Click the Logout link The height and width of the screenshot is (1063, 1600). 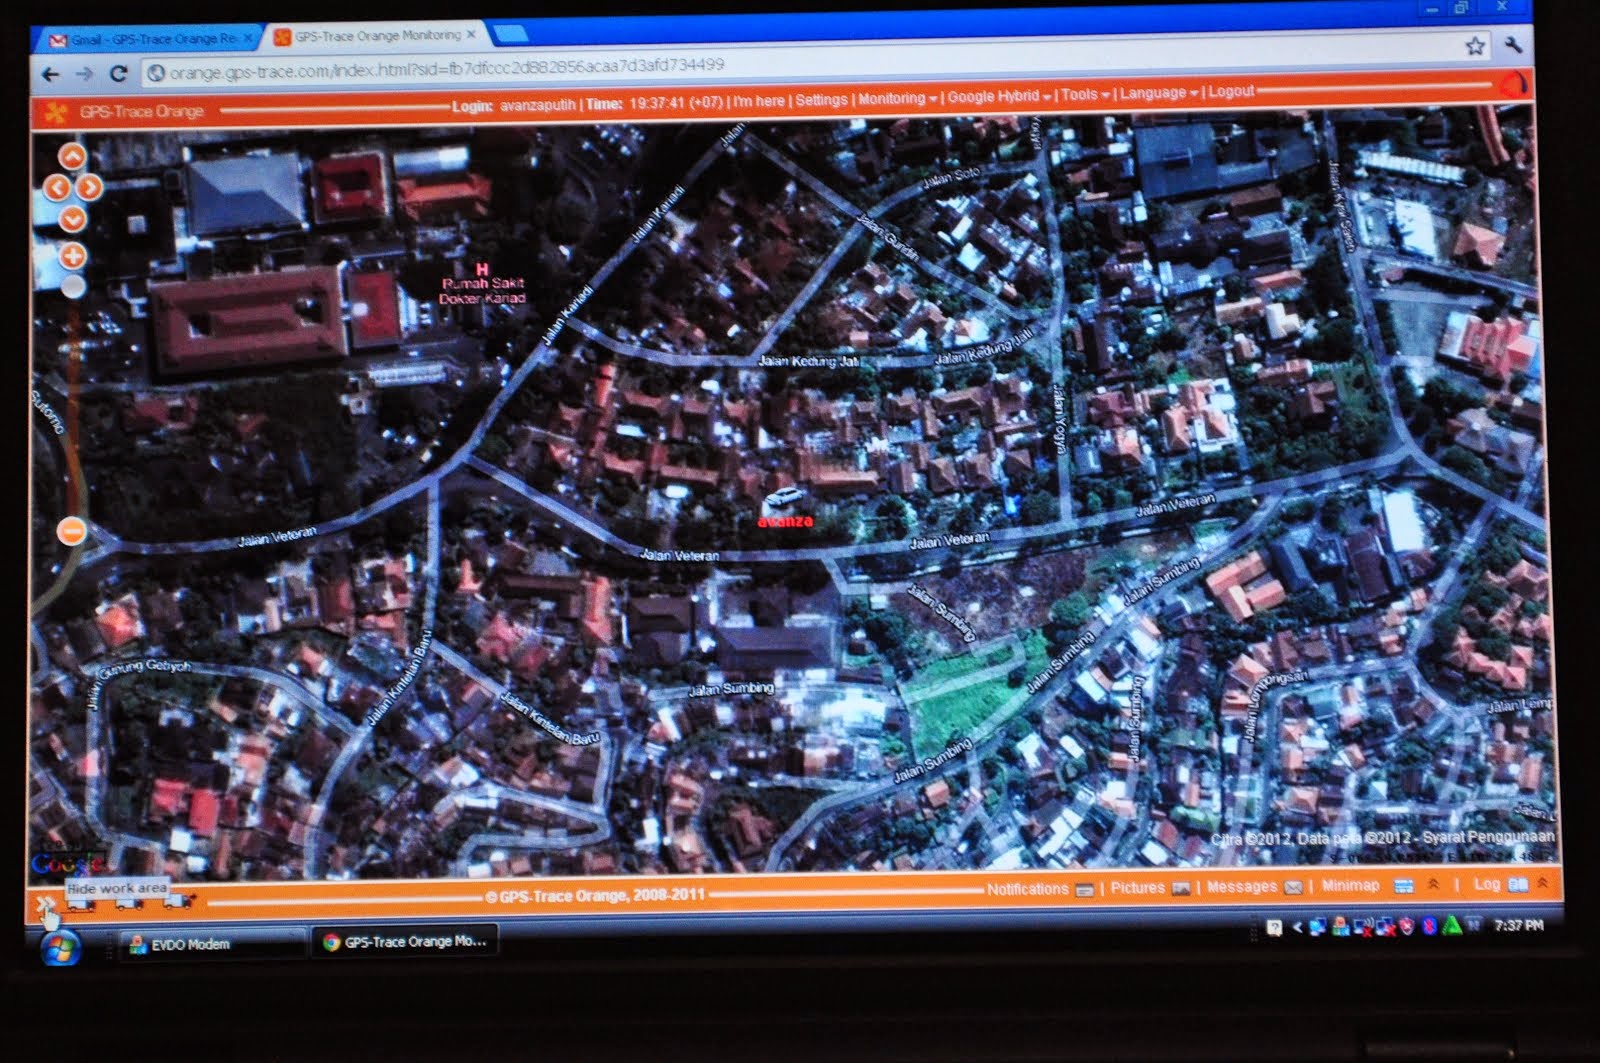[x=1231, y=91]
